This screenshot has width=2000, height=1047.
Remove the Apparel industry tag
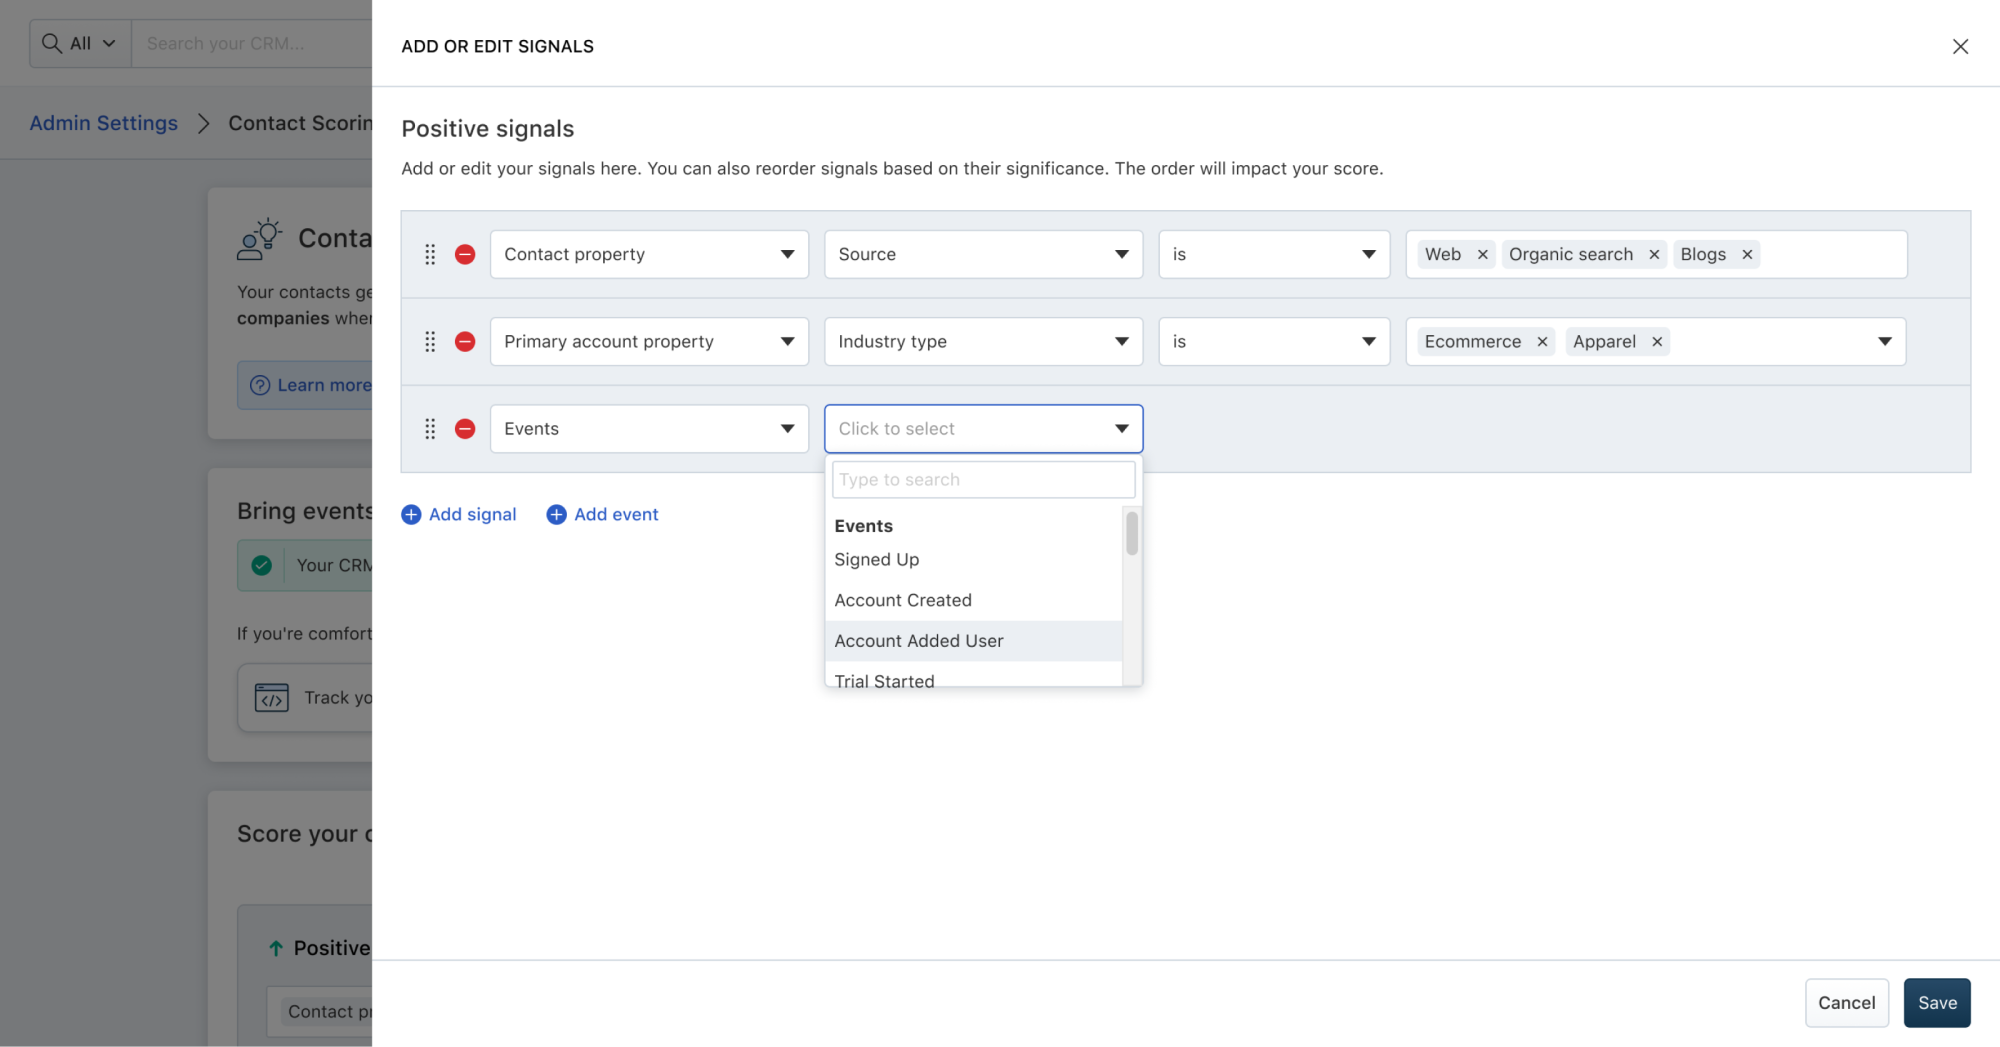pyautogui.click(x=1657, y=342)
